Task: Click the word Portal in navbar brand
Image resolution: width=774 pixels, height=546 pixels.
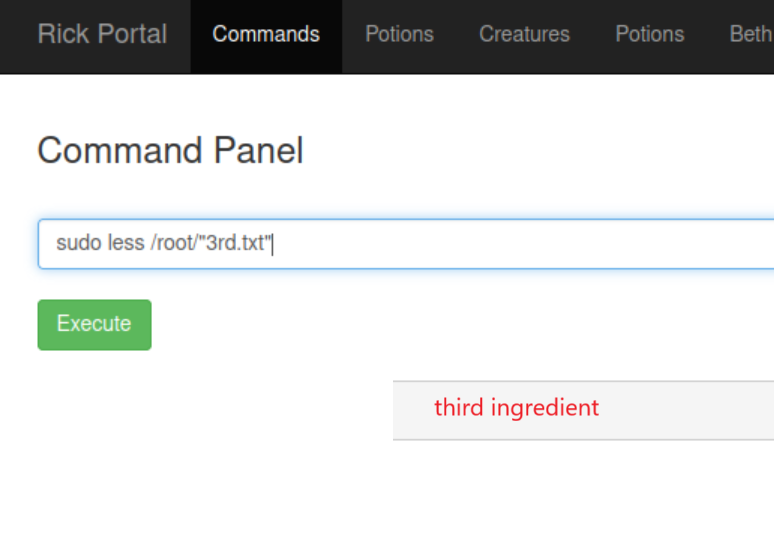Action: coord(132,34)
